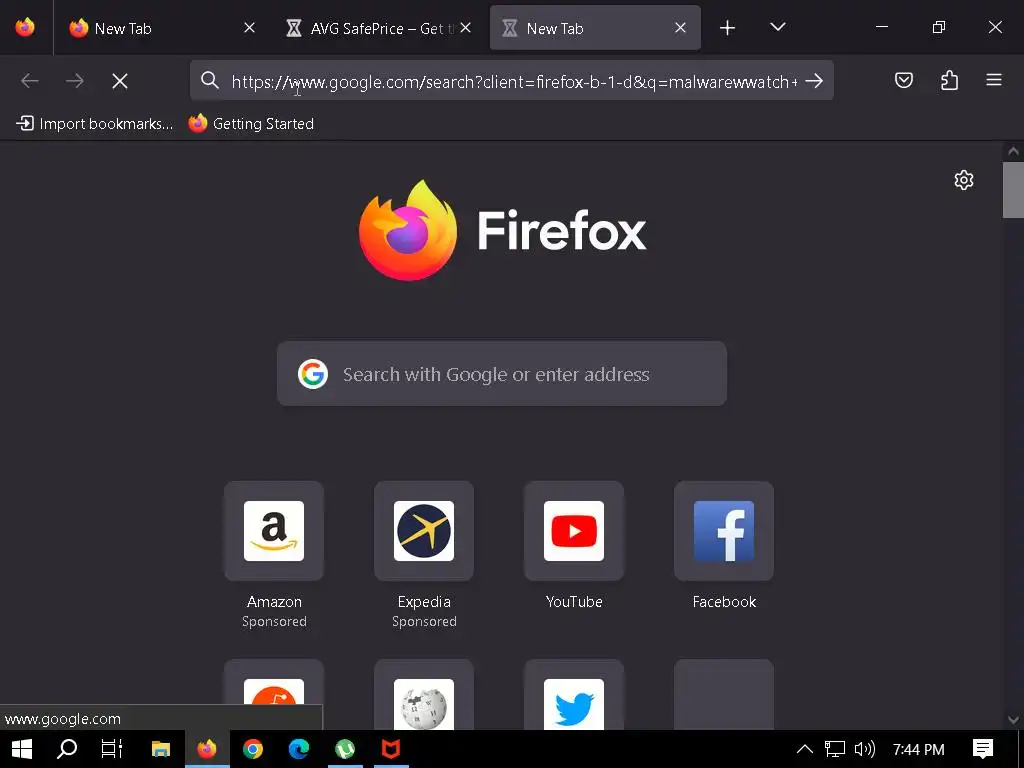
Task: Open Task View on taskbar
Action: [112, 749]
